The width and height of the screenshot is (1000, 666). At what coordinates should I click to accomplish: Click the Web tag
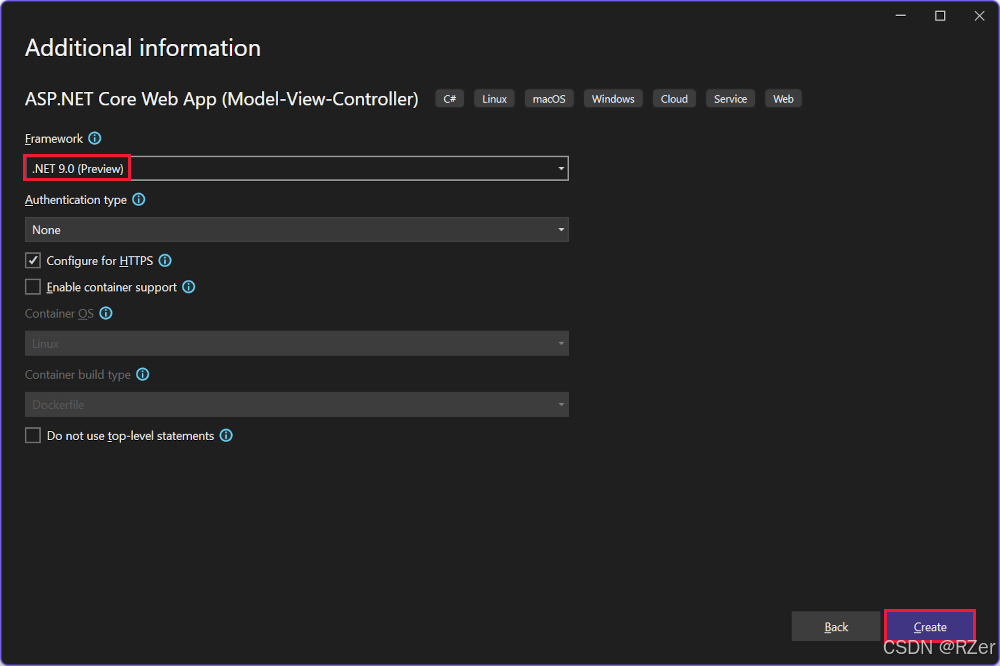tap(783, 99)
